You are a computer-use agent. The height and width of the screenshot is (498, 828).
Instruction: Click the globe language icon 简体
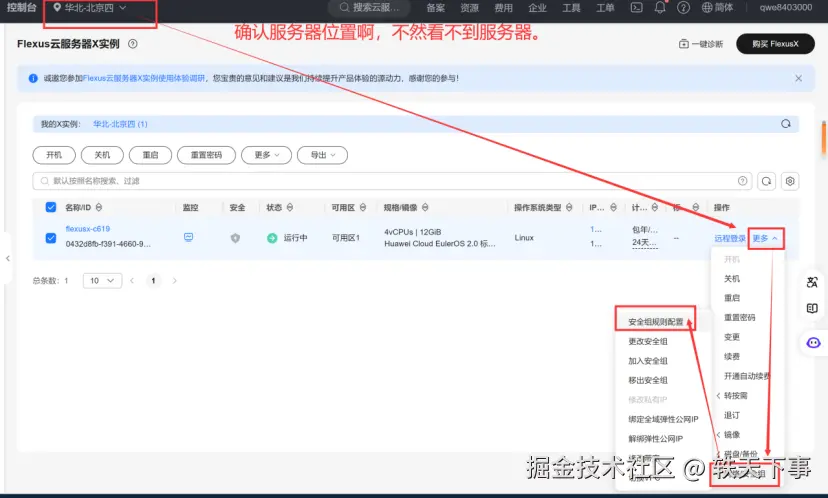[717, 7]
